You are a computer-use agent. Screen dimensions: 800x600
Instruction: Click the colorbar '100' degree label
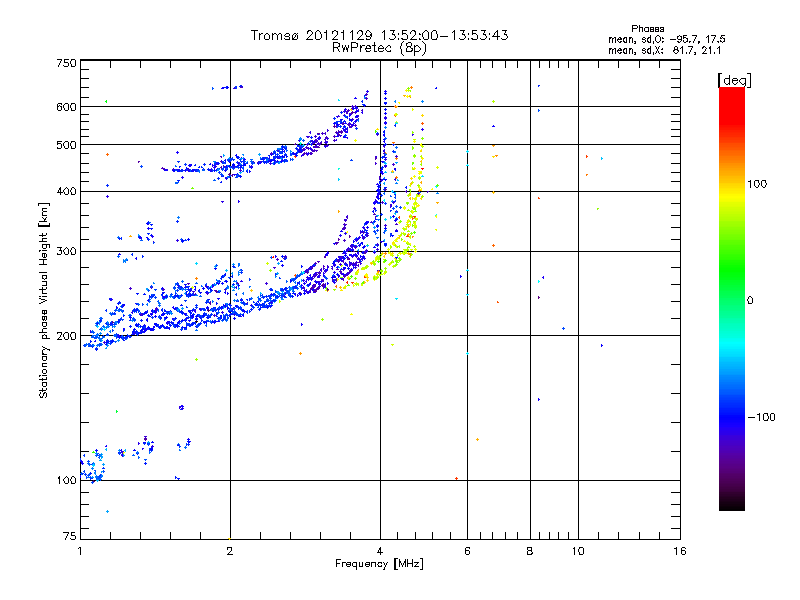tap(757, 184)
